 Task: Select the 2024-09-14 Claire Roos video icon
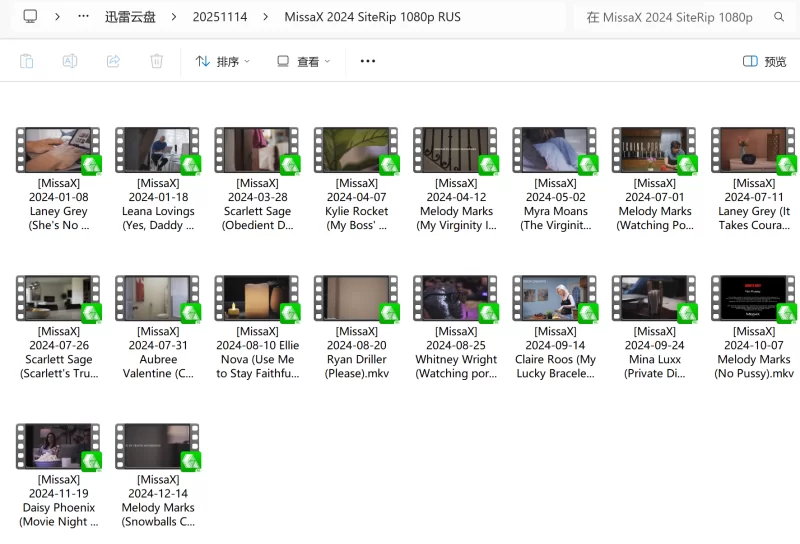pos(555,299)
